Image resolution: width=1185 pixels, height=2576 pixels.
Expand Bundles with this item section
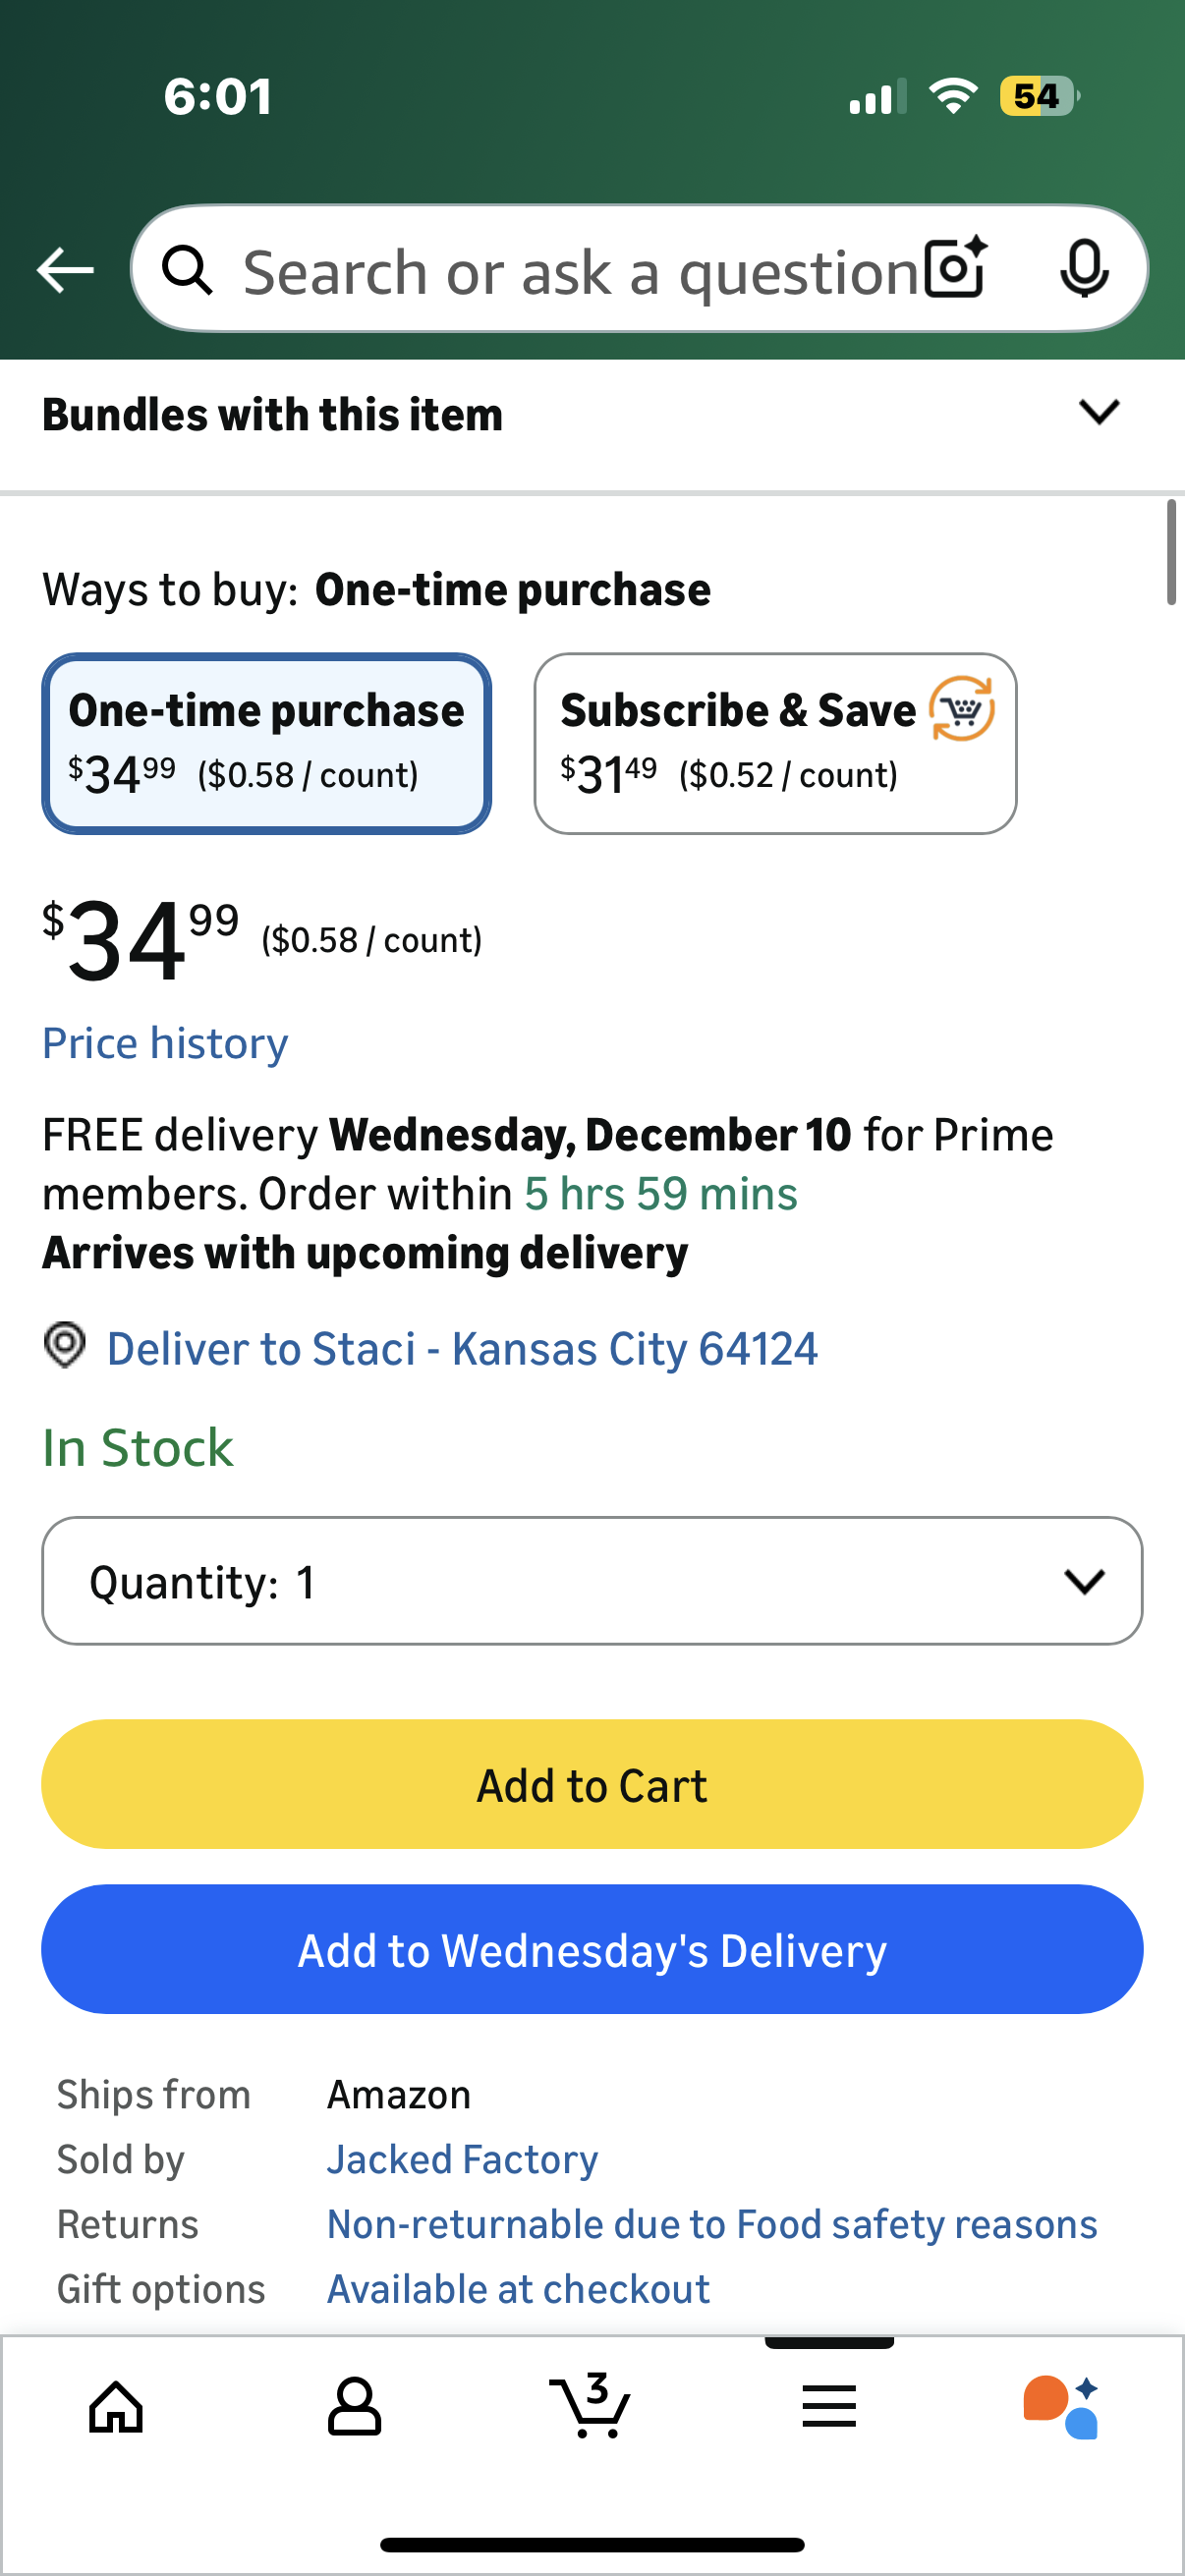(x=1098, y=413)
